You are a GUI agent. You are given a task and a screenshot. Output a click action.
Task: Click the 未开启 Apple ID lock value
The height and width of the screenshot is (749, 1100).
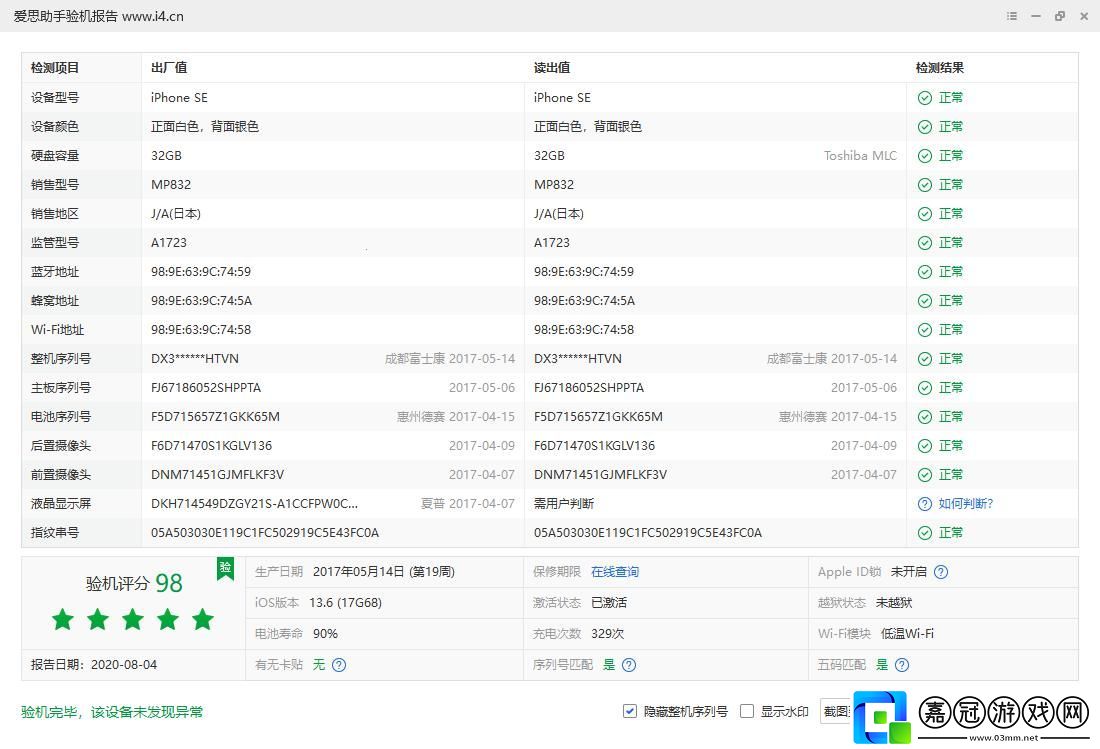point(908,572)
